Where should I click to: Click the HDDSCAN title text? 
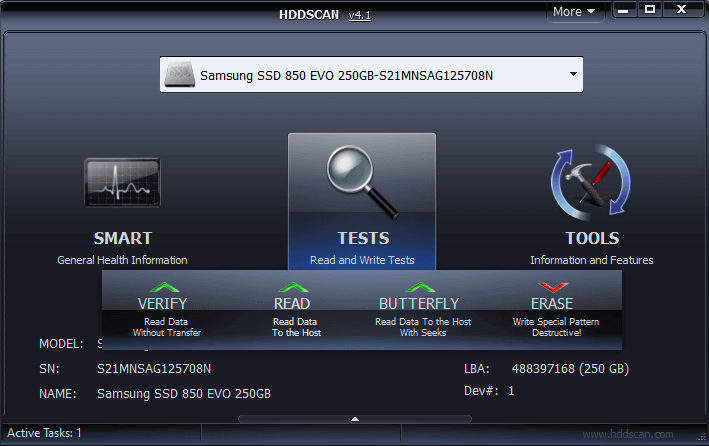pyautogui.click(x=309, y=15)
